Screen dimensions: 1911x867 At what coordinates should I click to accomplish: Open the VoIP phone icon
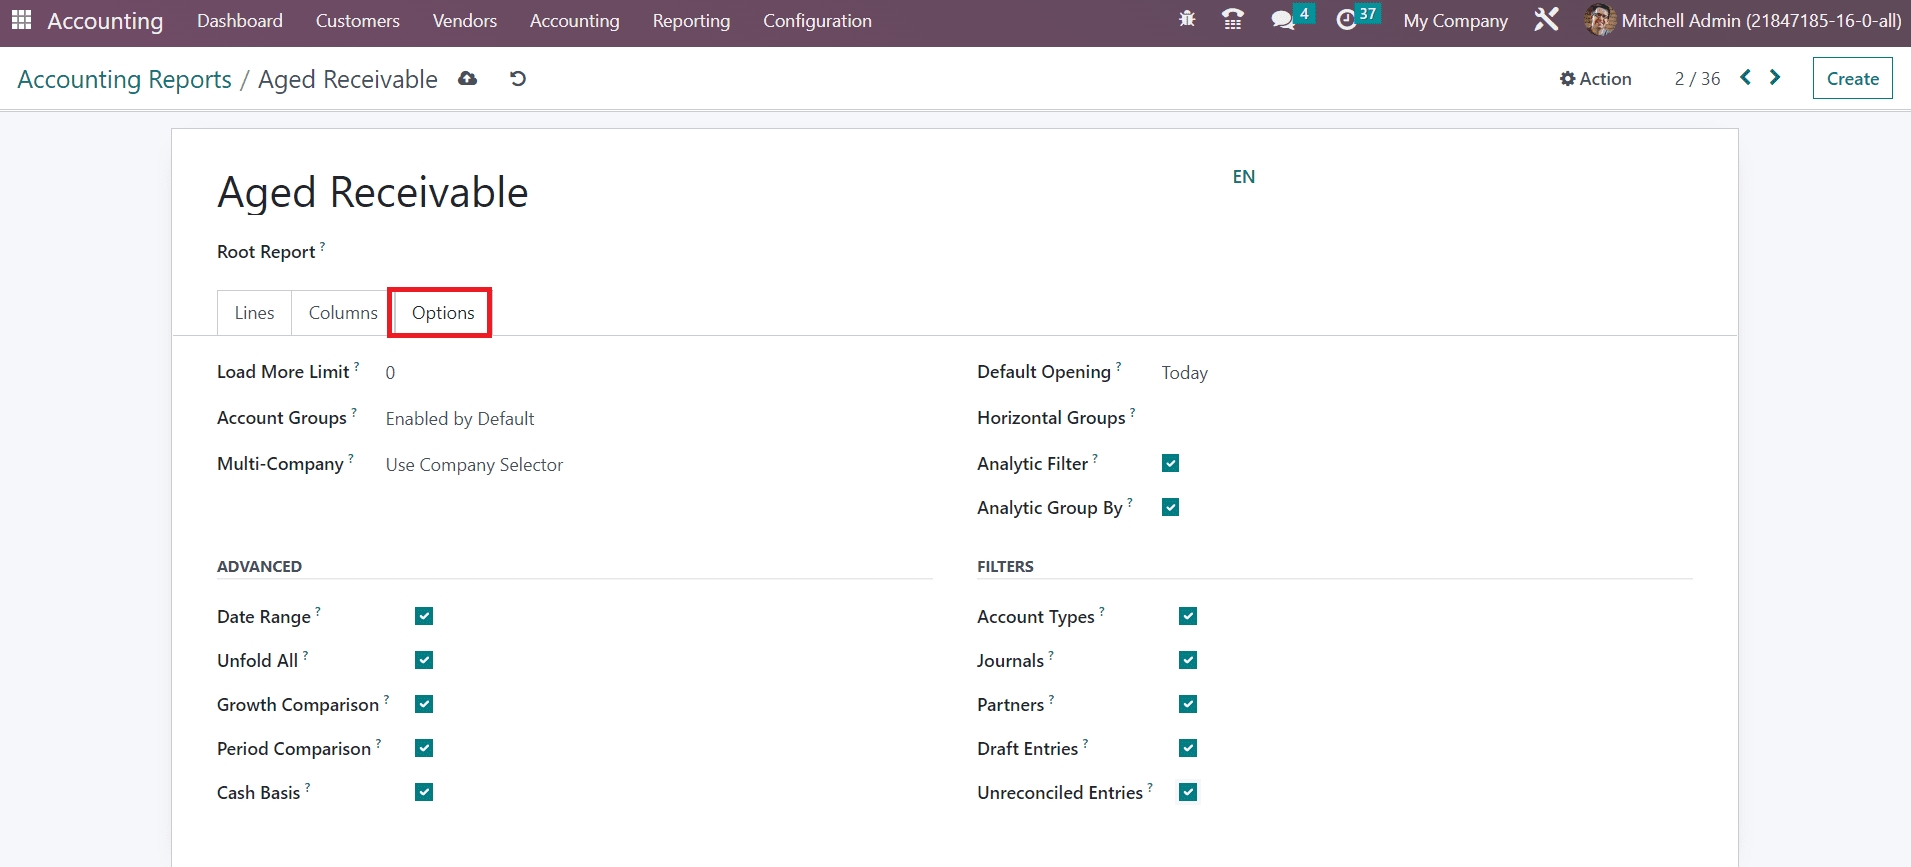tap(1233, 20)
